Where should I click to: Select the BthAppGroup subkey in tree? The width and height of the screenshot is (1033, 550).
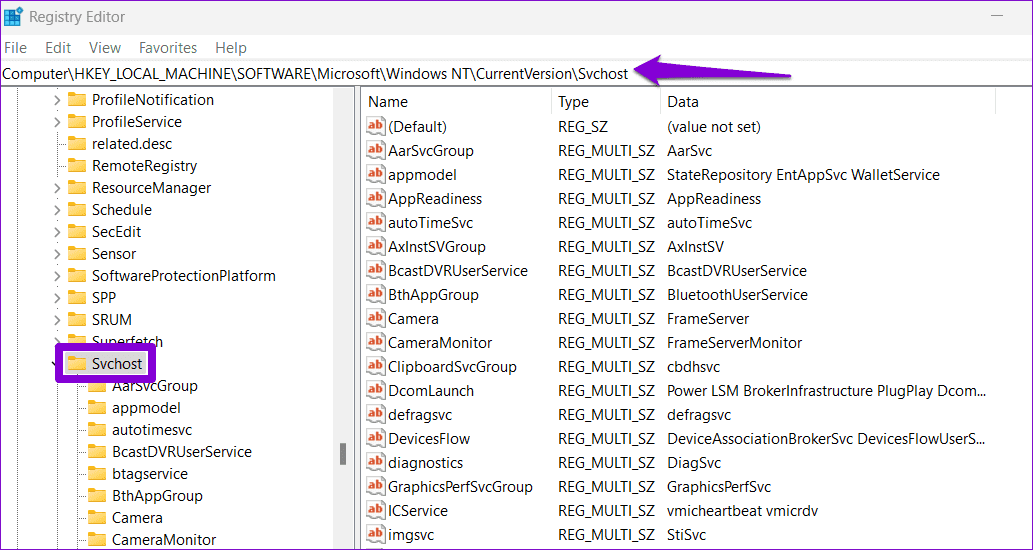tap(157, 495)
